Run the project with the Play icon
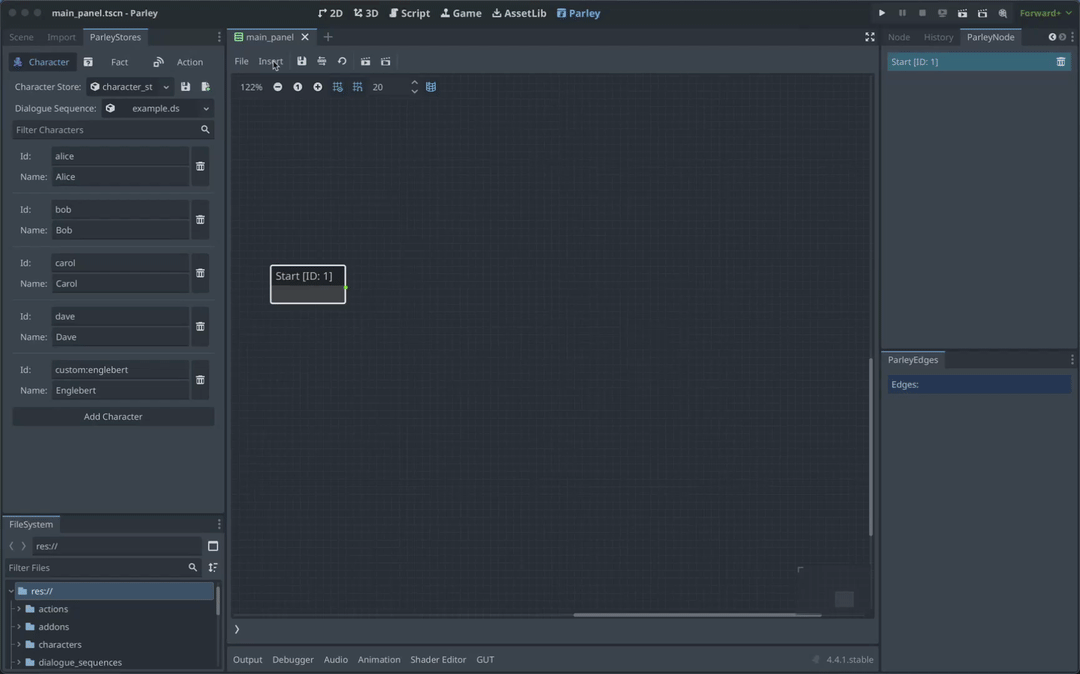The width and height of the screenshot is (1080, 674). pyautogui.click(x=881, y=13)
